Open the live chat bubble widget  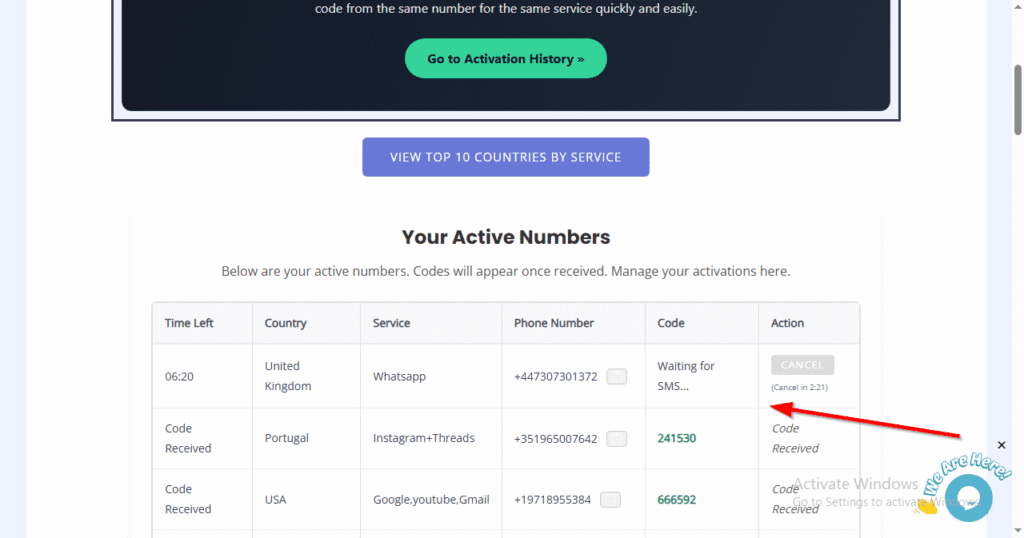pyautogui.click(x=966, y=497)
